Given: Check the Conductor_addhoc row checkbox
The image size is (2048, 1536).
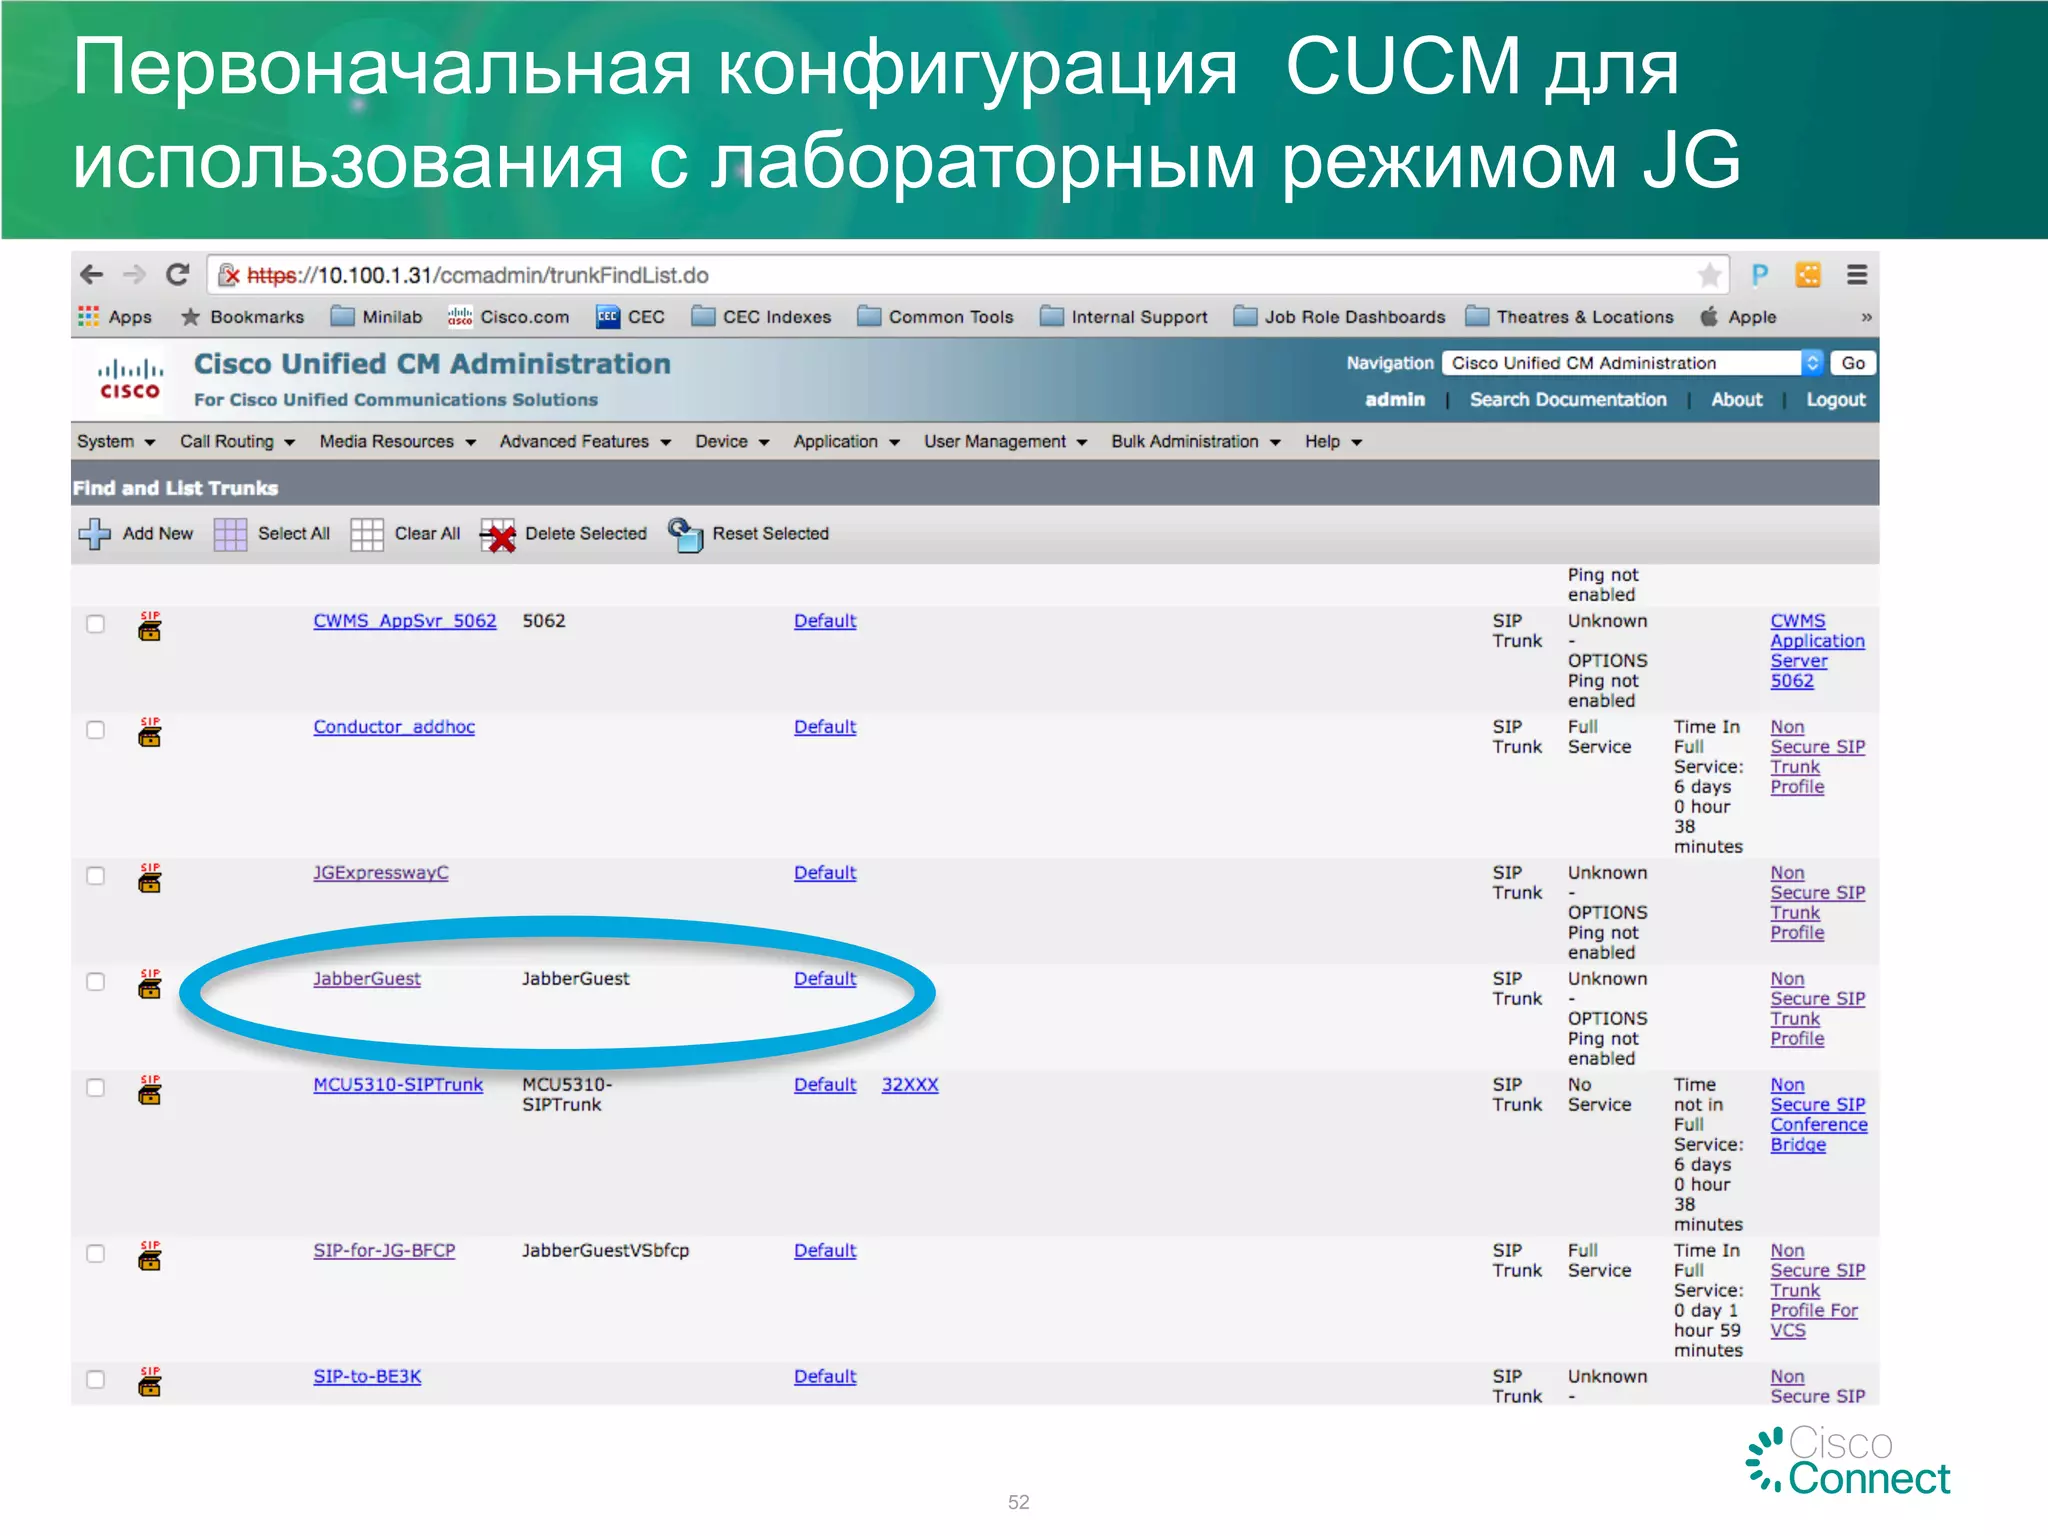Looking at the screenshot, I should click(x=96, y=730).
